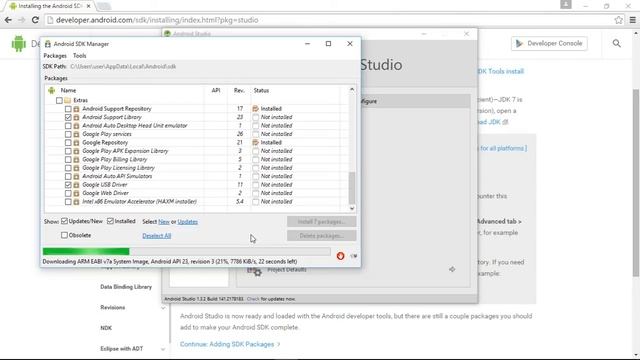Bookmark this page with star icon

pos(618,20)
